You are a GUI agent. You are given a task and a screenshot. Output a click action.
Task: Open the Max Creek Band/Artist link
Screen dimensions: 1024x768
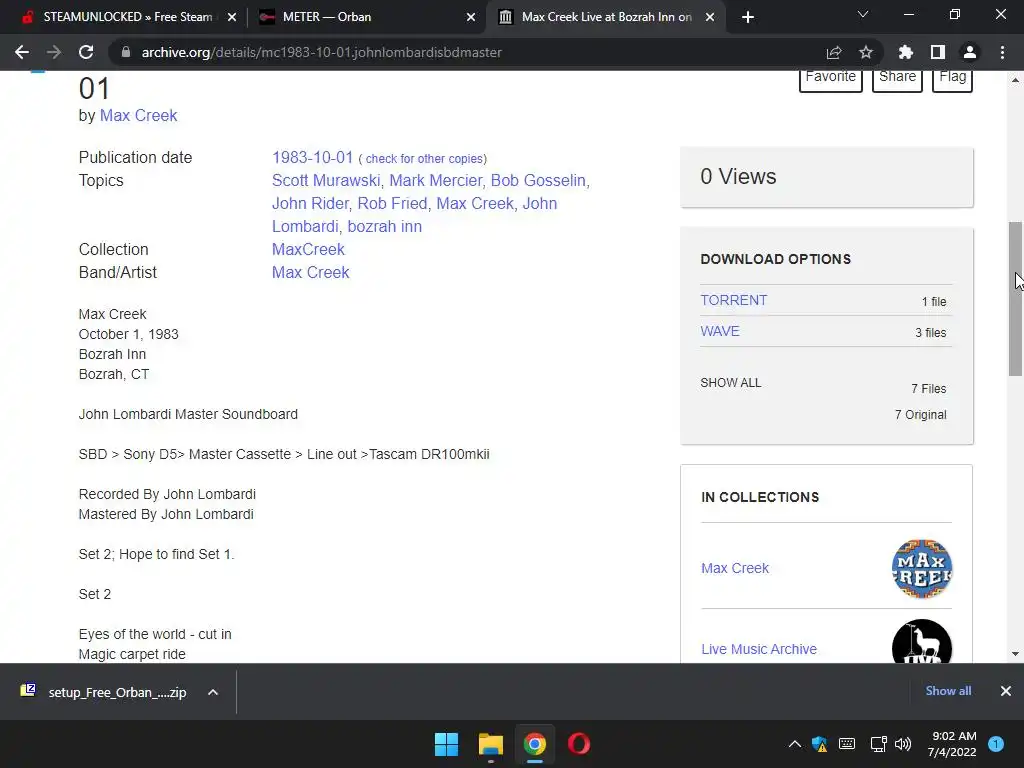coord(311,272)
